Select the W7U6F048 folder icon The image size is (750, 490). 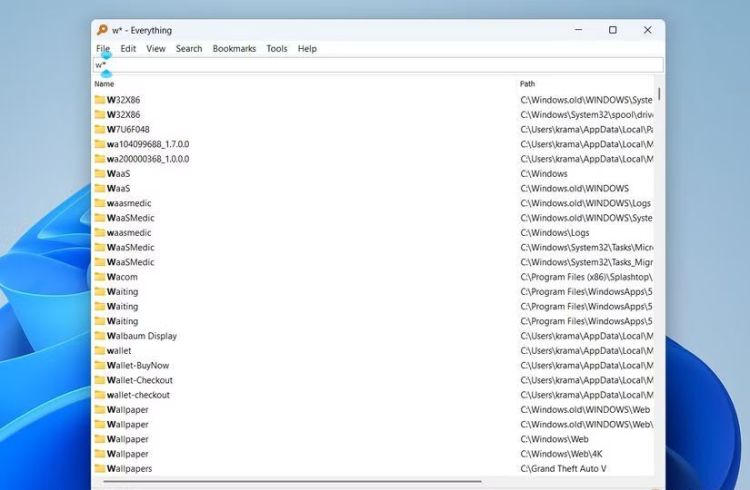click(x=100, y=129)
